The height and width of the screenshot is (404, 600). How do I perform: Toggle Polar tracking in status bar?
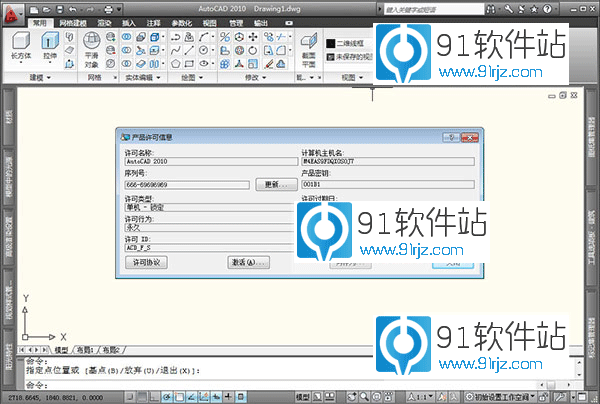[x=167, y=397]
